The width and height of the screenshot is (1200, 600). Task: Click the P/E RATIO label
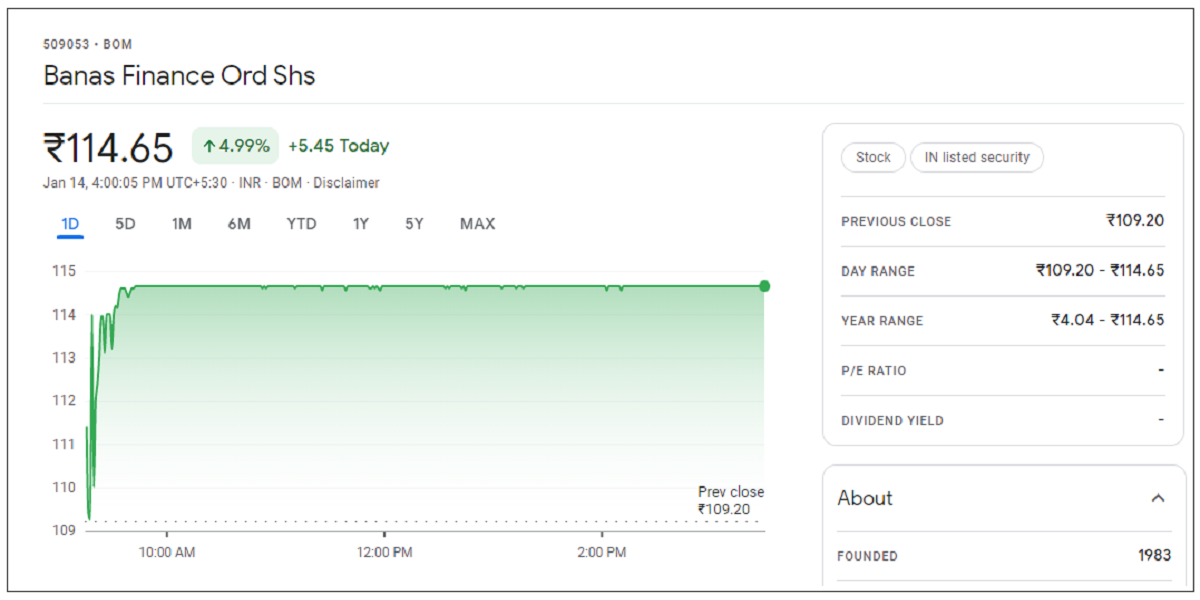874,371
